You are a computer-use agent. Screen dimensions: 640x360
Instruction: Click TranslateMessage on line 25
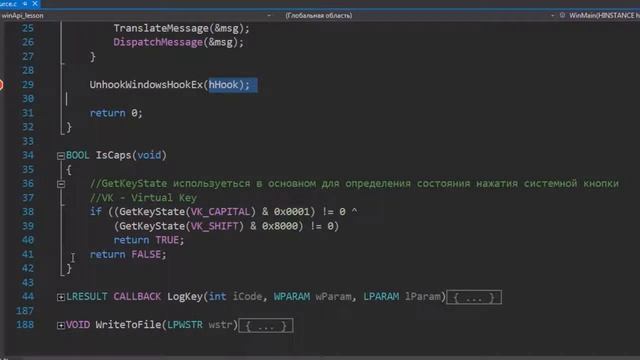[x=161, y=28]
